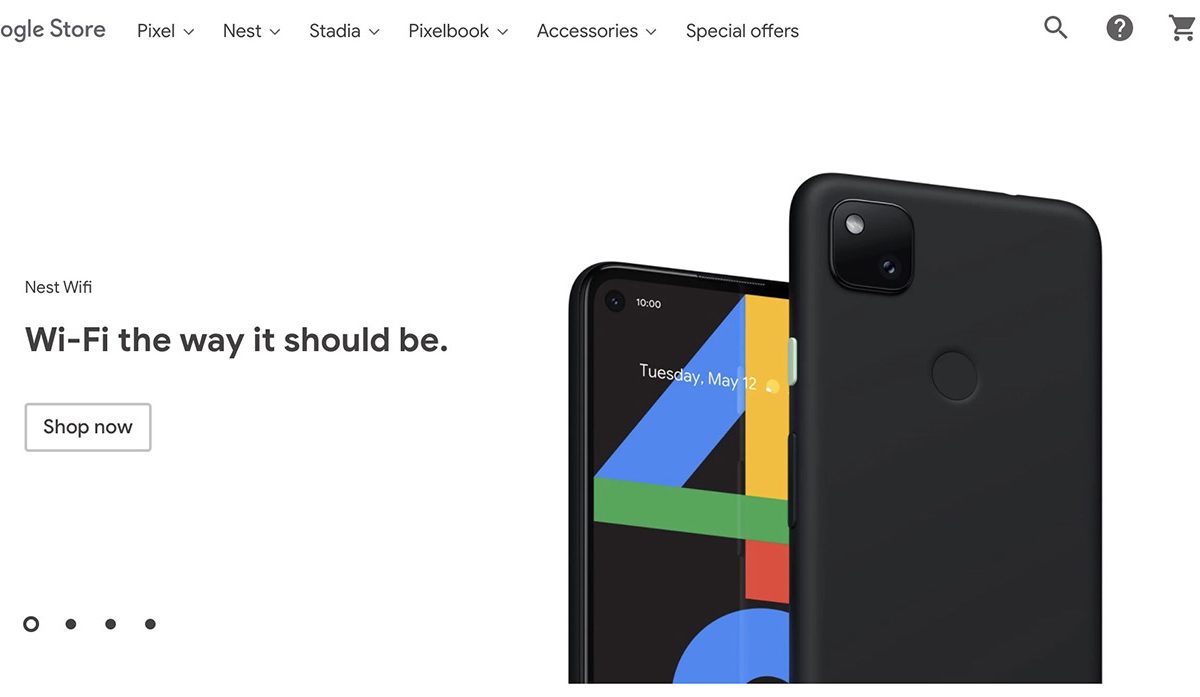This screenshot has height=697, width=1200.
Task: Click the Shop now button
Action: point(88,427)
